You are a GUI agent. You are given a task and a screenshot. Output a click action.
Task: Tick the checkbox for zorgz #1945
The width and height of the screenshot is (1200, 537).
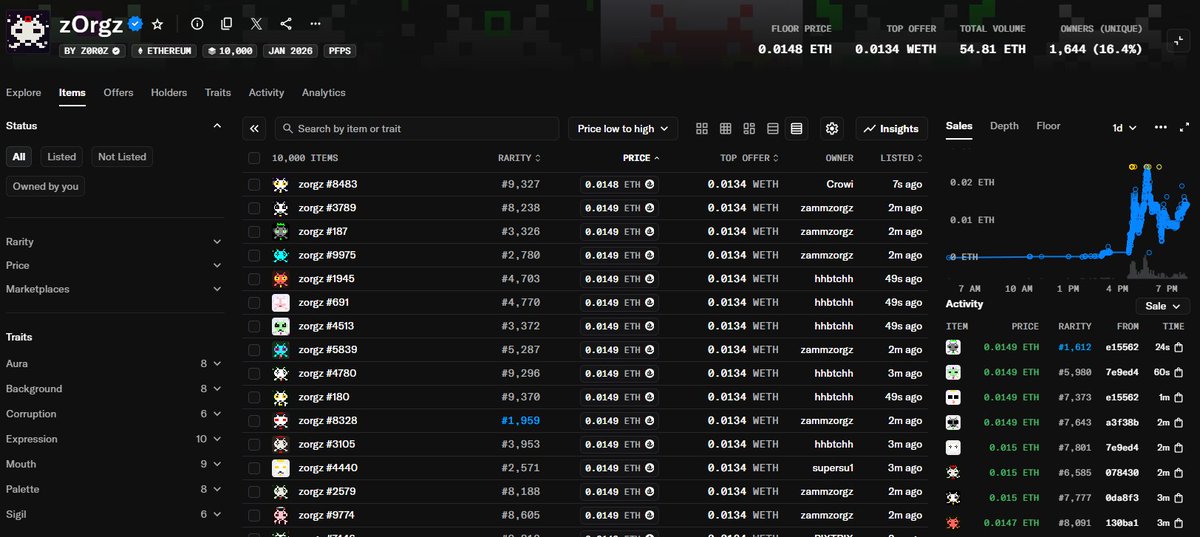[254, 279]
